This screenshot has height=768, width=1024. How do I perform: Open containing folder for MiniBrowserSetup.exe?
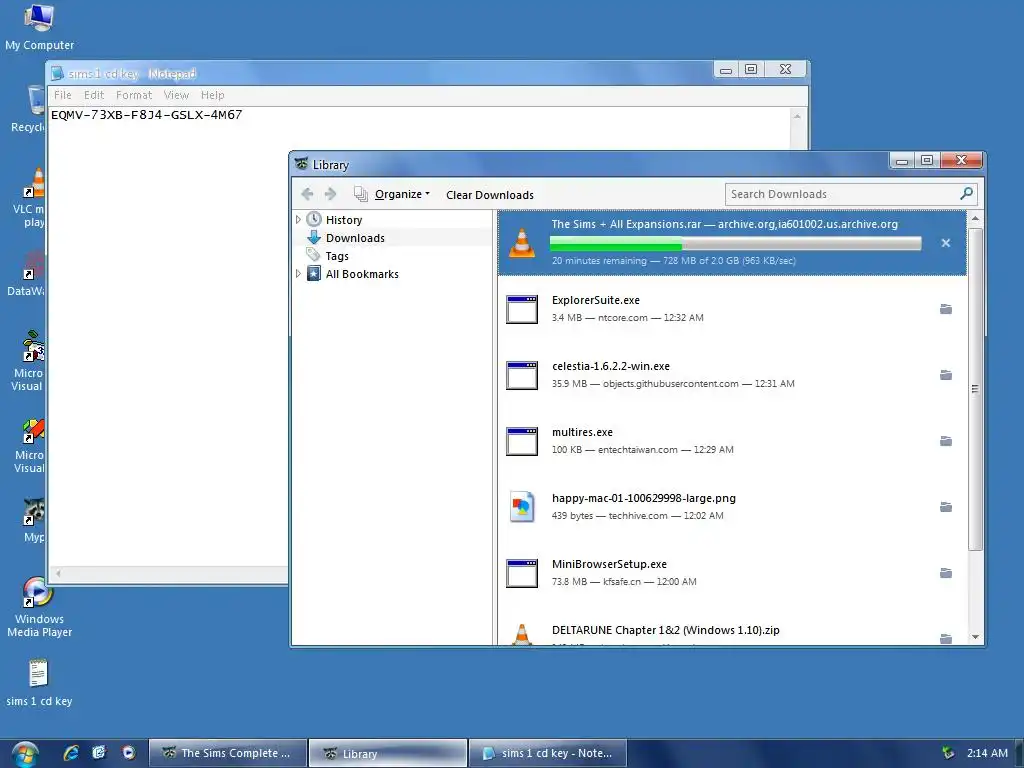coord(946,573)
